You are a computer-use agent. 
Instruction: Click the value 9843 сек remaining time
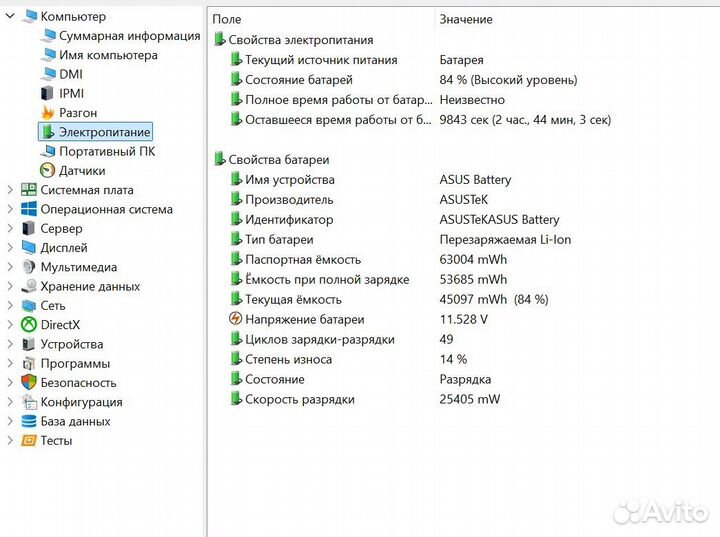[x=525, y=120]
